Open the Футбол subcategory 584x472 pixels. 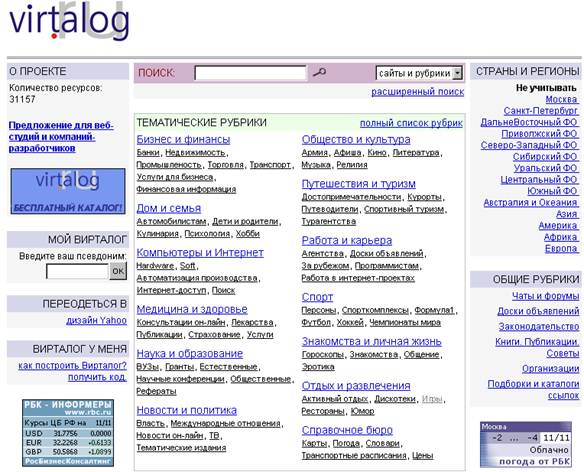coord(316,322)
